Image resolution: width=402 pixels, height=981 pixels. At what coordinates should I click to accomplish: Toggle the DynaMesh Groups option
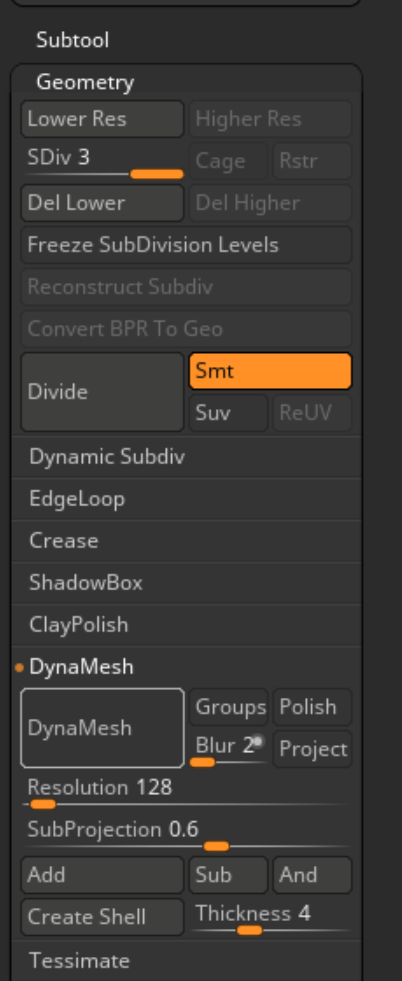pos(229,707)
